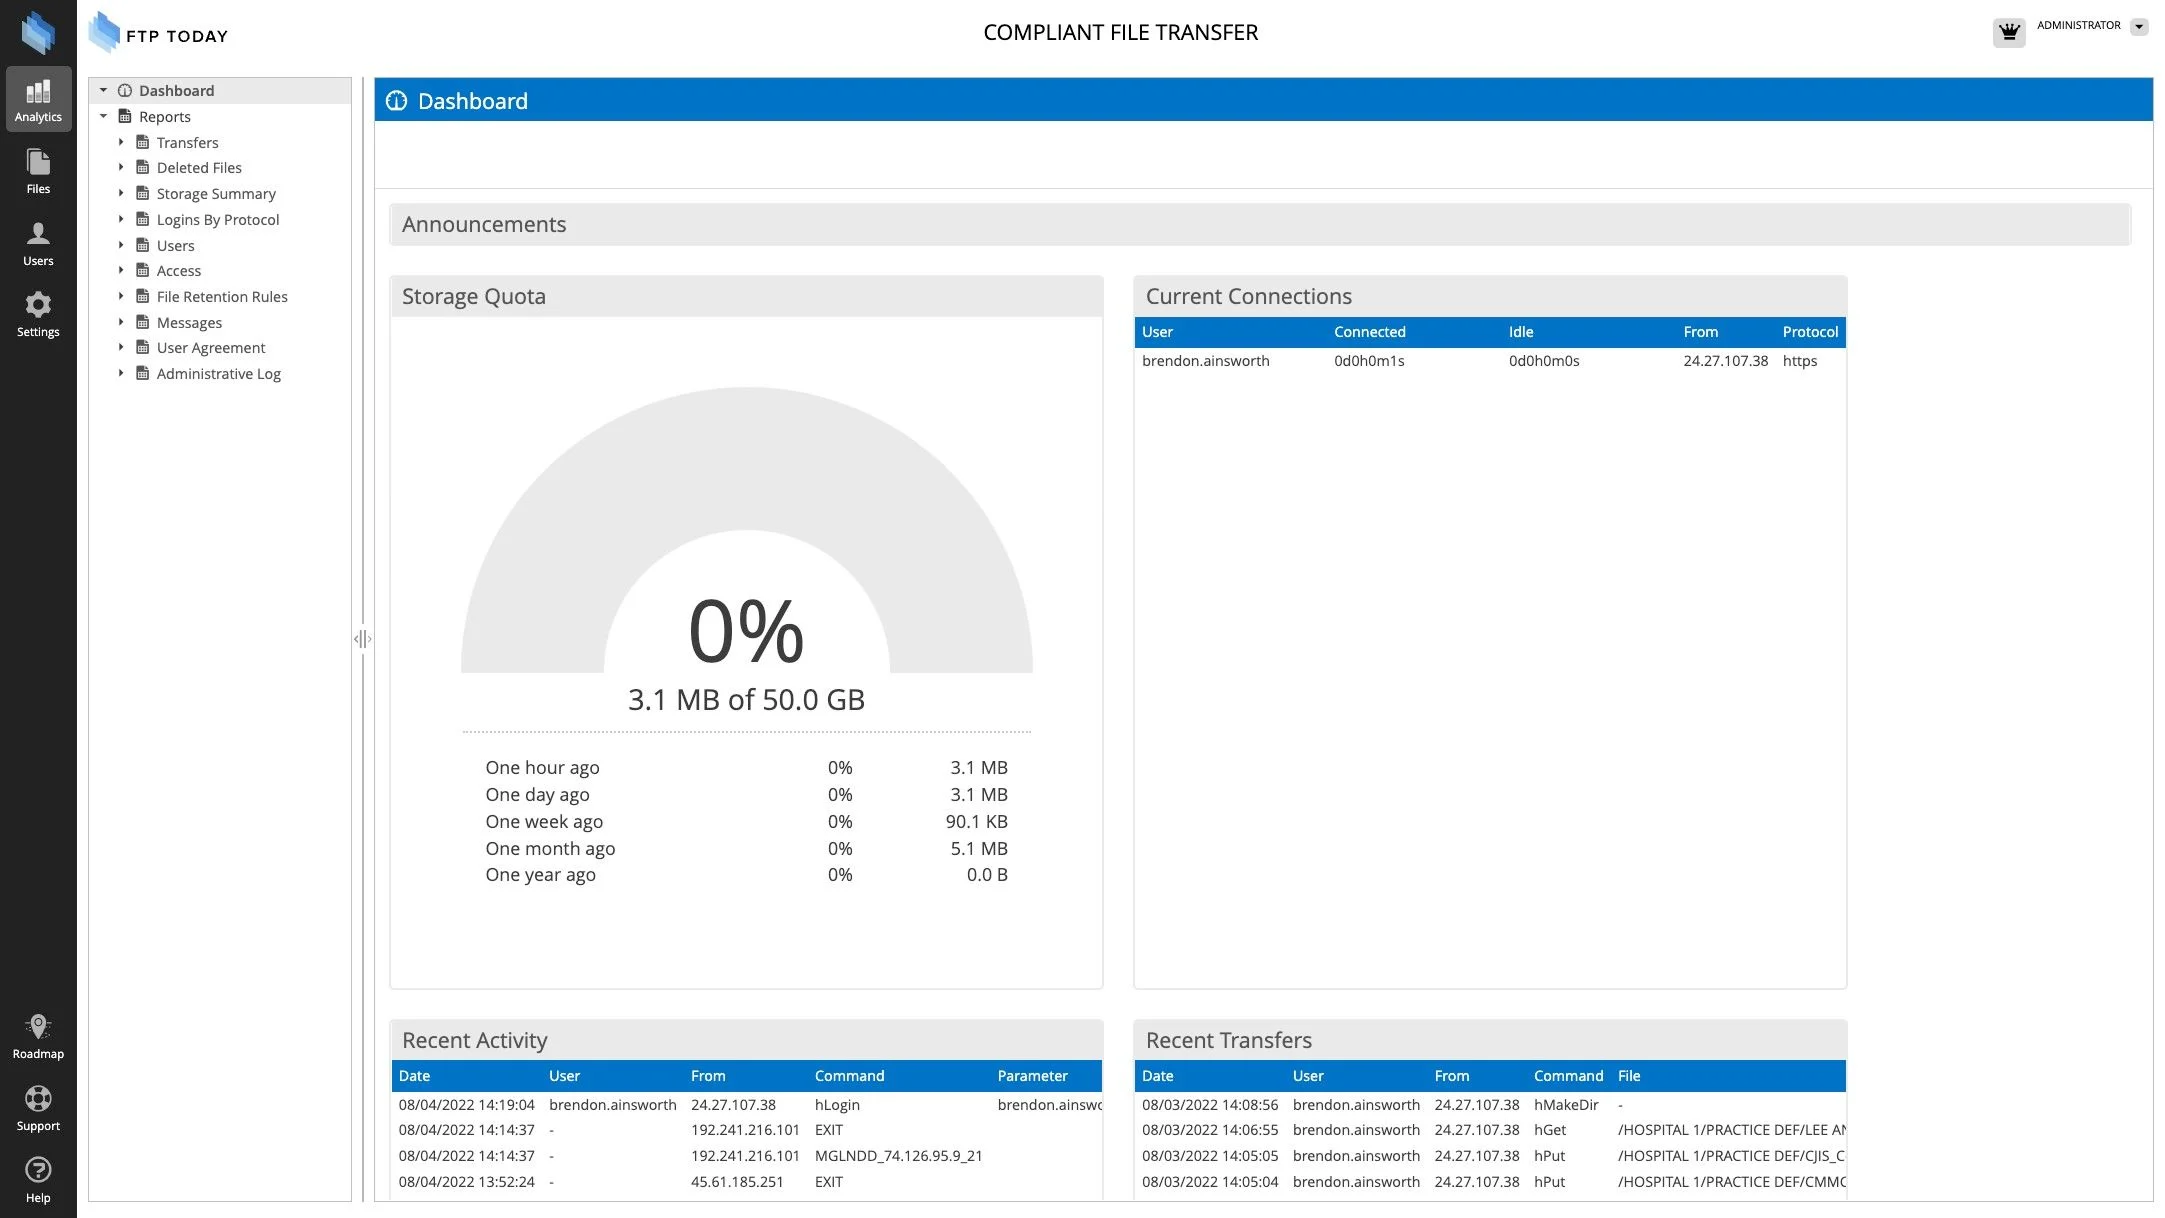
Task: Expand the Transfers report node
Action: click(x=121, y=142)
